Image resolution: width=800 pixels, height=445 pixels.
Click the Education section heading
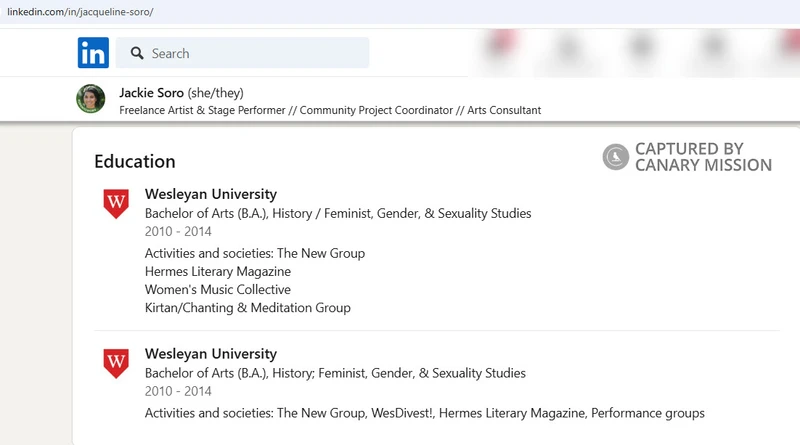pos(135,161)
